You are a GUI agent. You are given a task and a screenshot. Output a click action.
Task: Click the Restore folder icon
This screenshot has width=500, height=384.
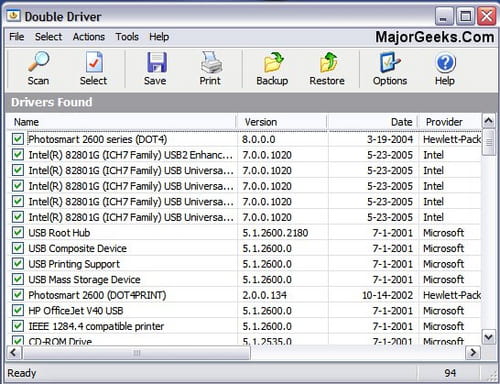(328, 62)
